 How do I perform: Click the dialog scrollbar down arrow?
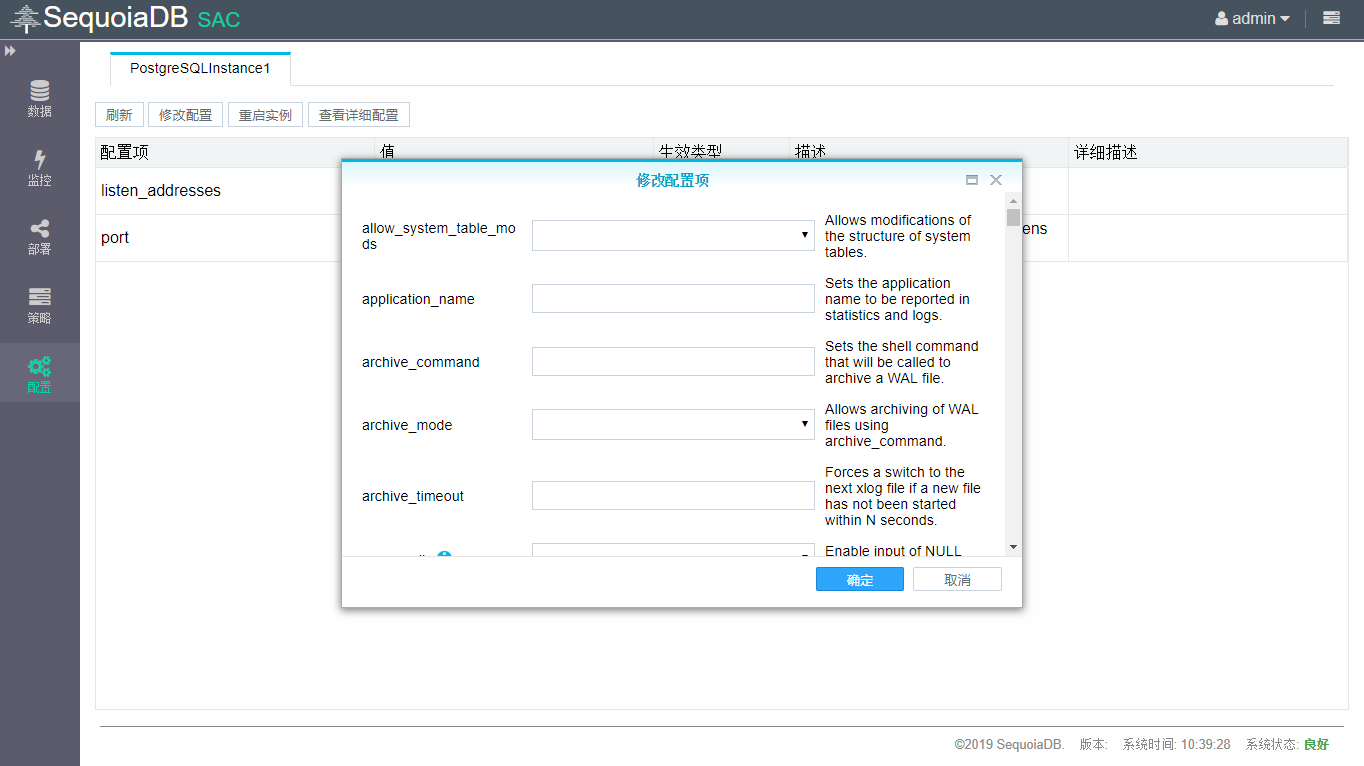1013,547
